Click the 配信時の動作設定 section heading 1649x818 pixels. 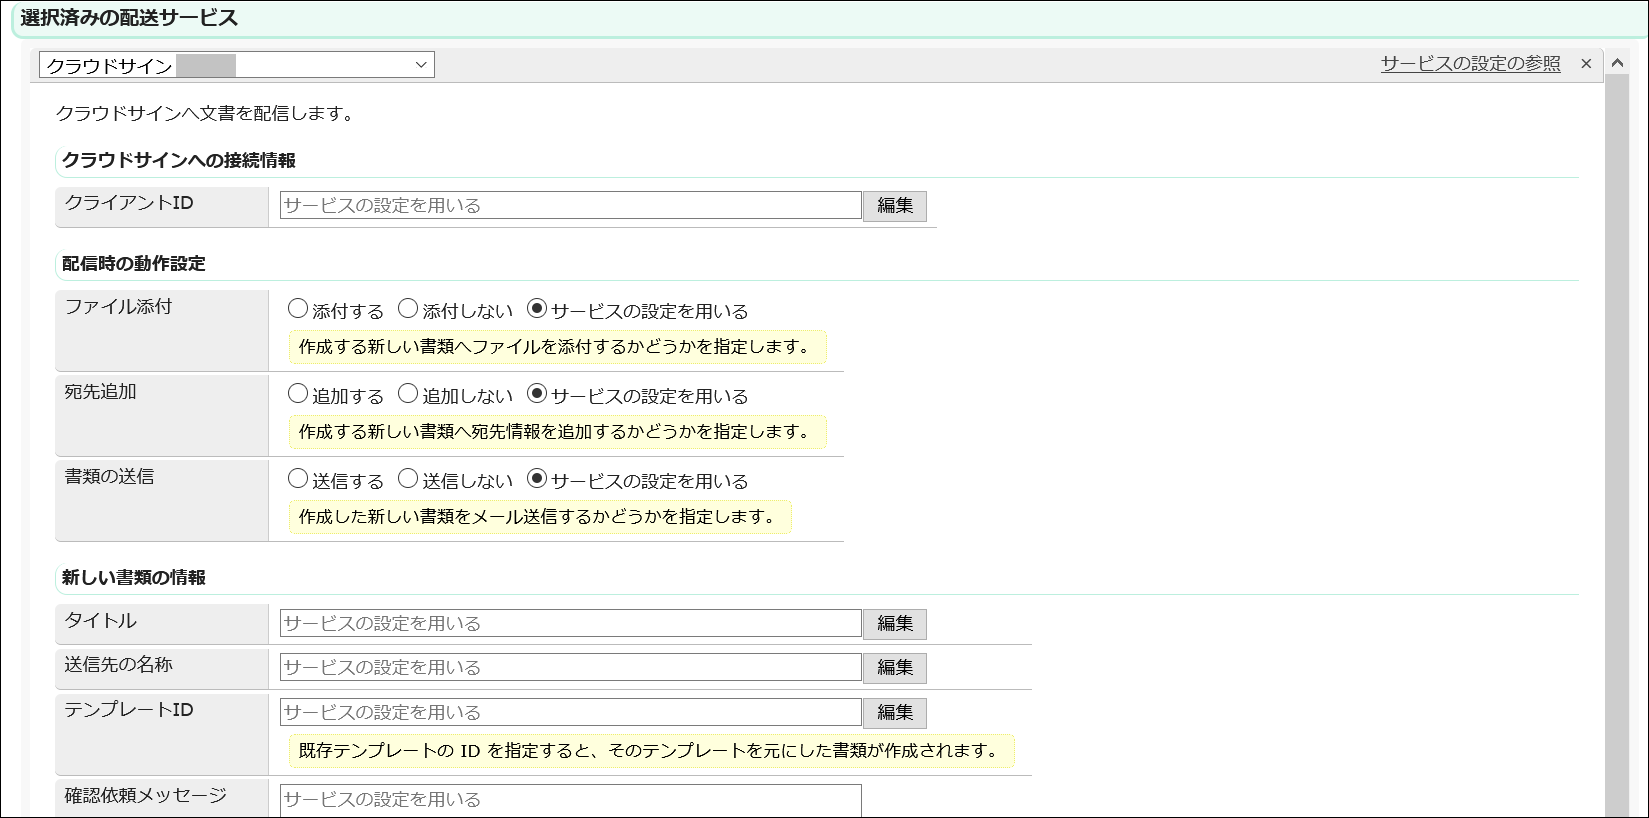click(134, 263)
